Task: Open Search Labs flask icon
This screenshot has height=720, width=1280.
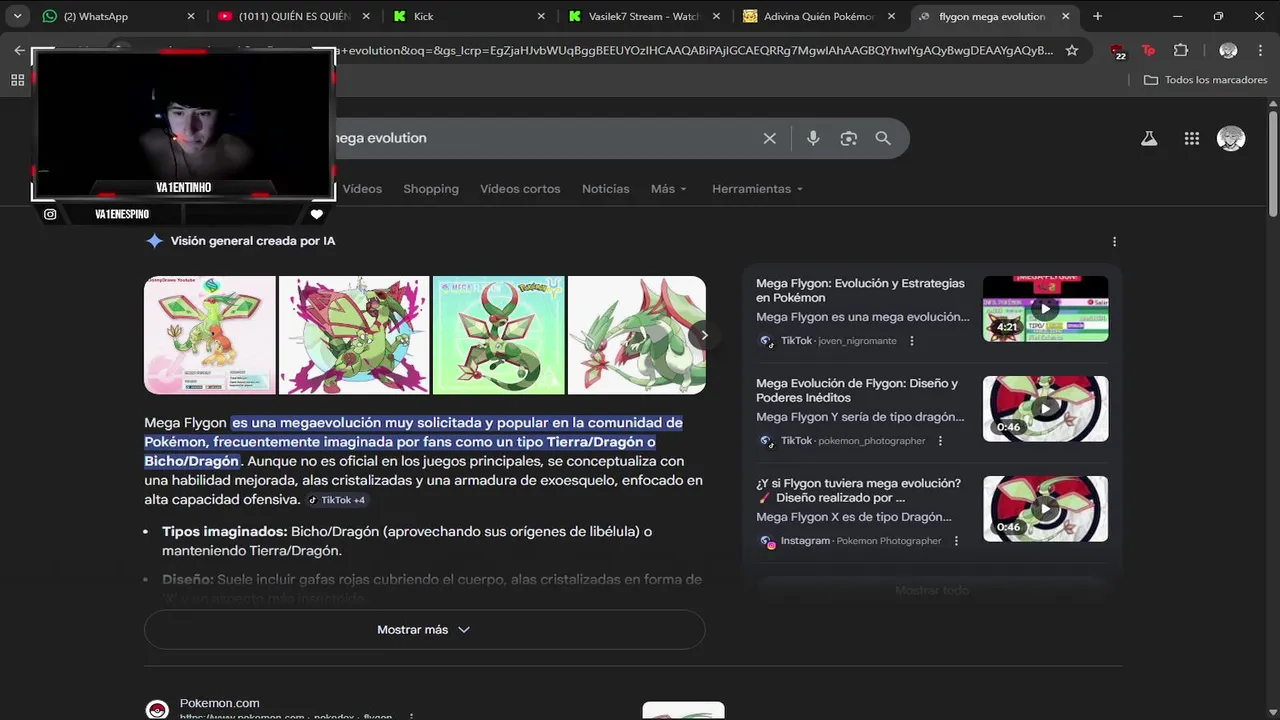Action: click(x=1149, y=139)
